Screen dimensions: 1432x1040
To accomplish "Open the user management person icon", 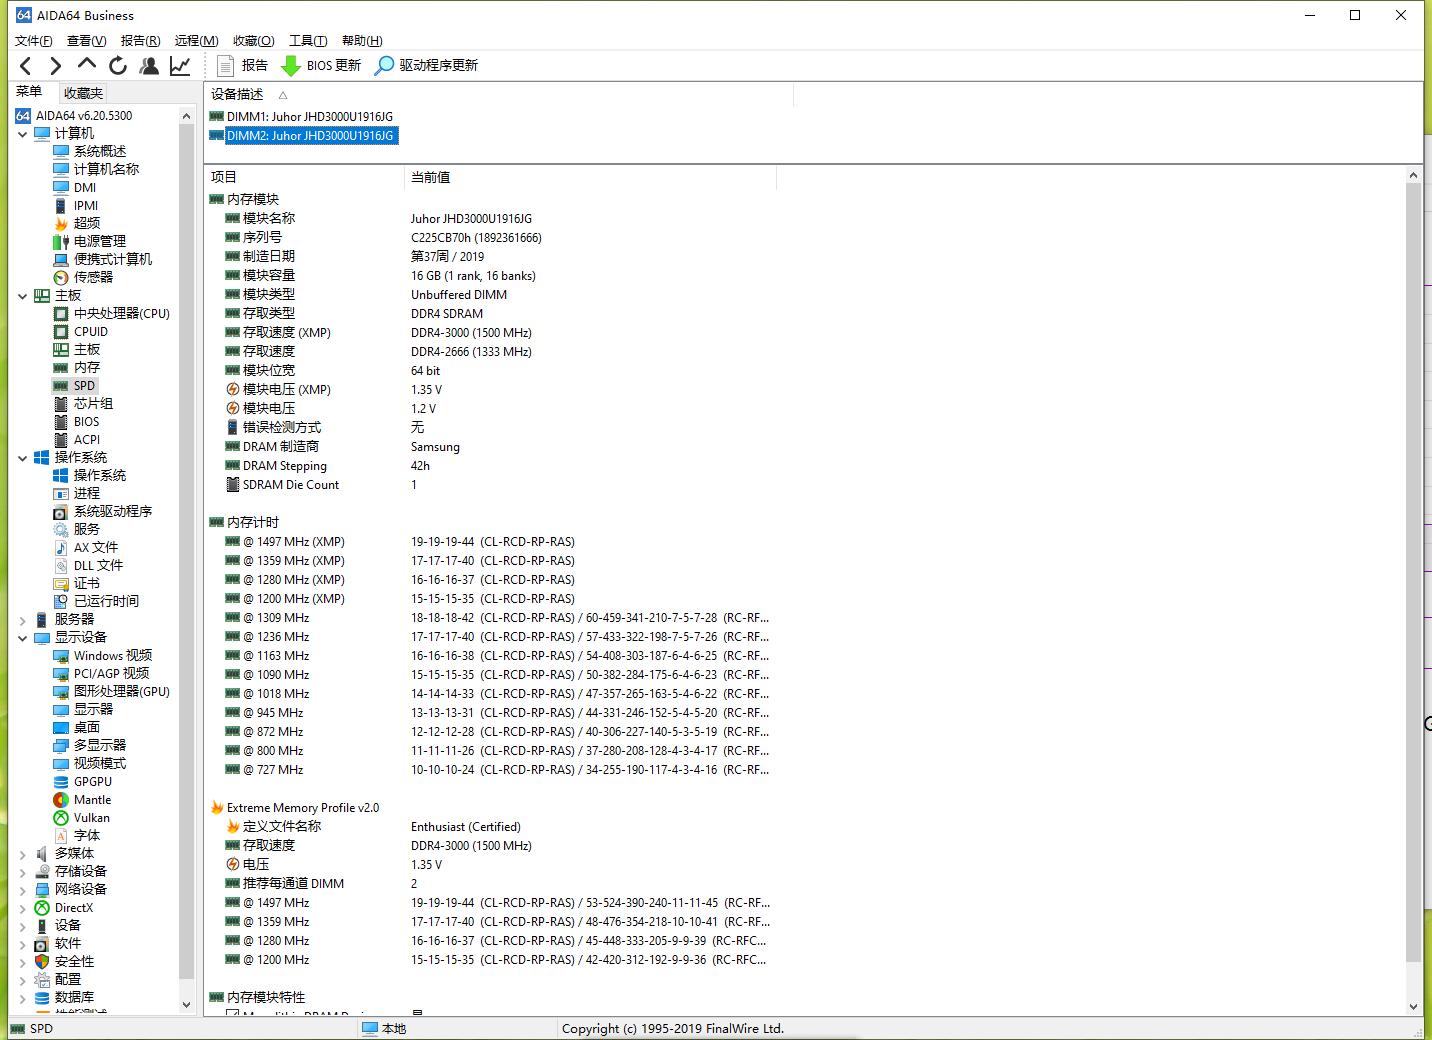I will pyautogui.click(x=149, y=66).
